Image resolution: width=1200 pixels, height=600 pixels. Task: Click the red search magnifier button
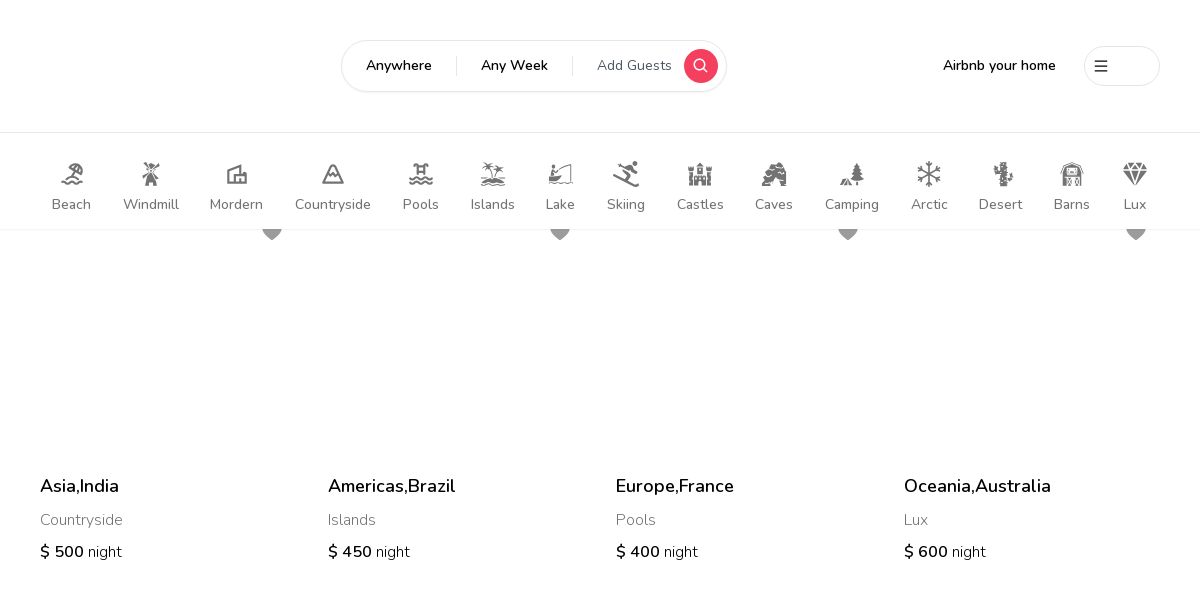click(700, 66)
